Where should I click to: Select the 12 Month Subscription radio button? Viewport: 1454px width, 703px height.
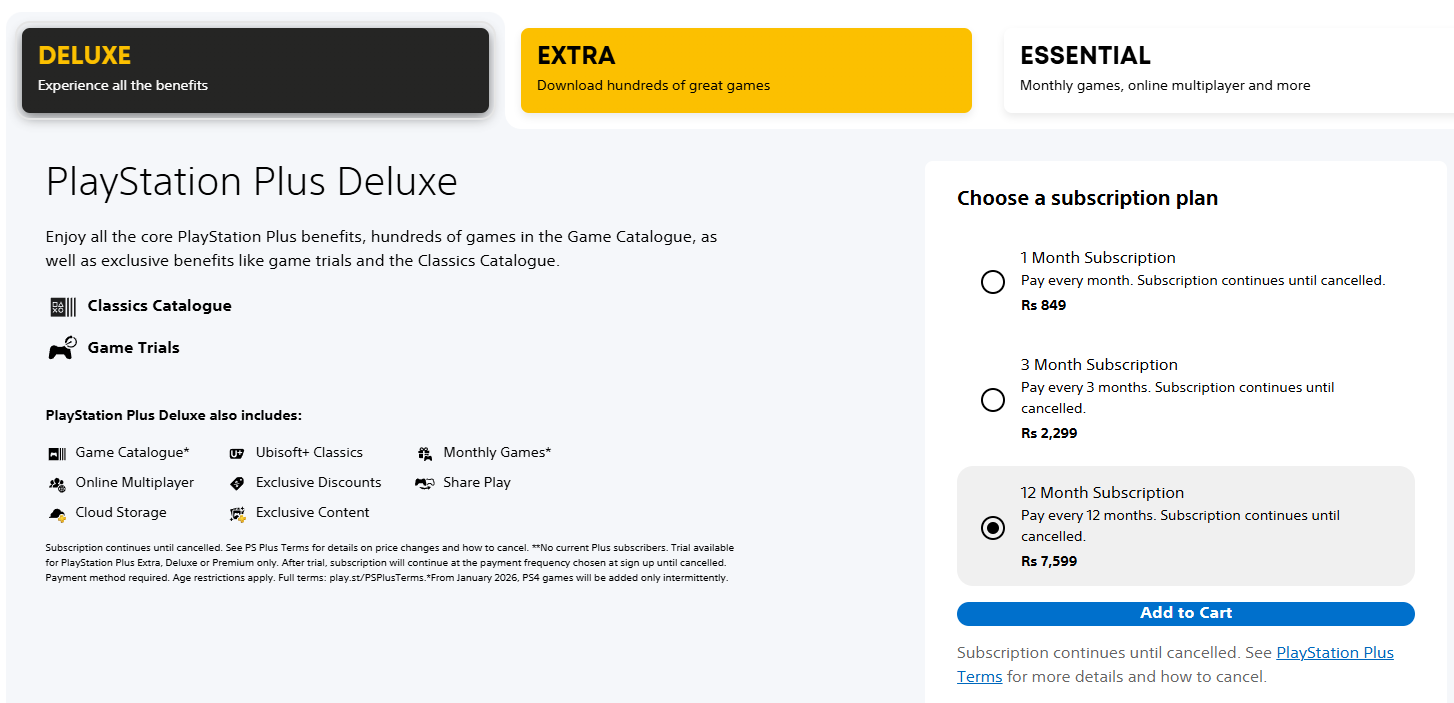click(x=993, y=528)
